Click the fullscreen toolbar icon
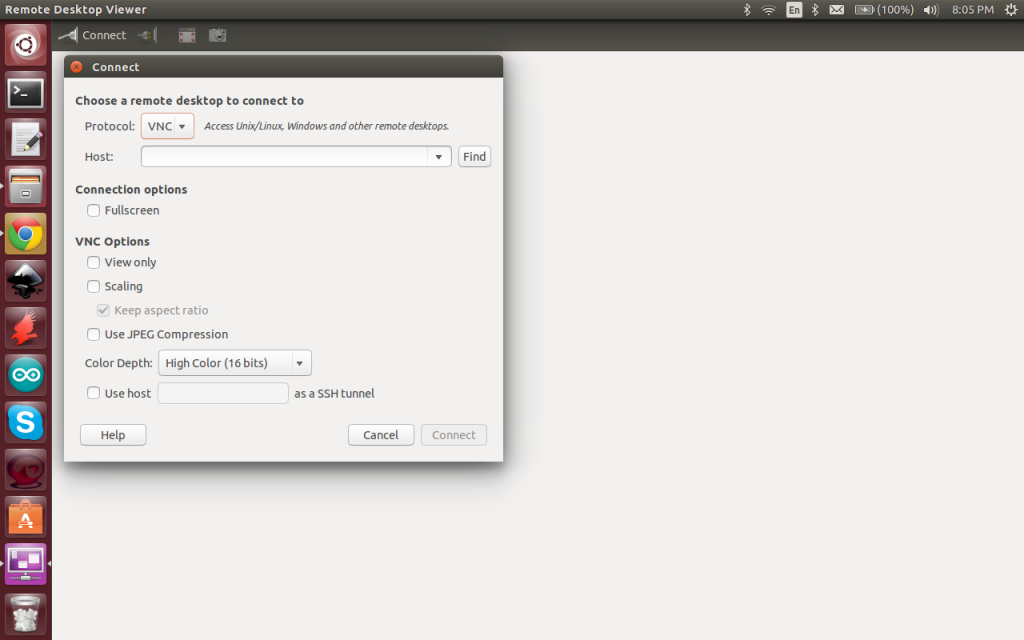 (187, 35)
